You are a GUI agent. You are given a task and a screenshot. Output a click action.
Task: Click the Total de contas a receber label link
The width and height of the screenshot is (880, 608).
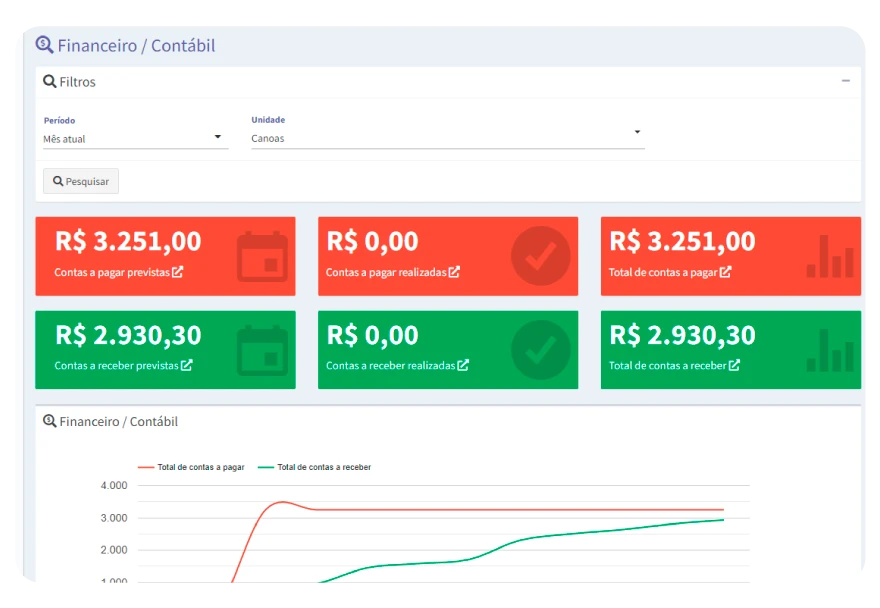tap(667, 366)
